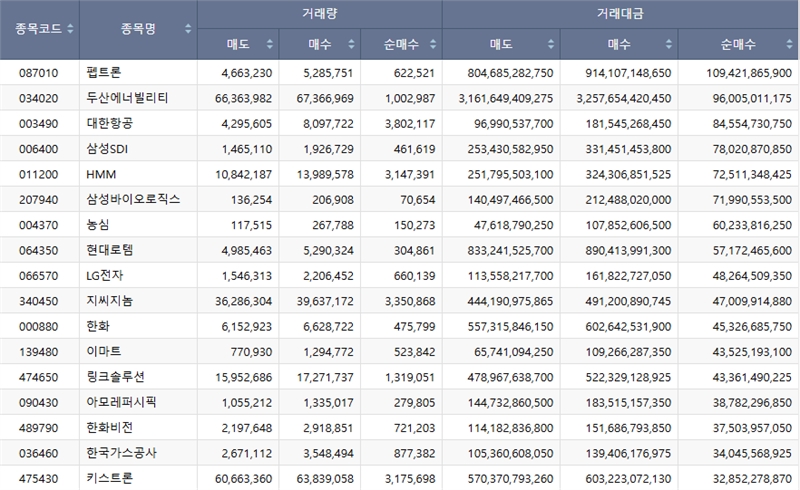Click stock code 474650

(39, 377)
